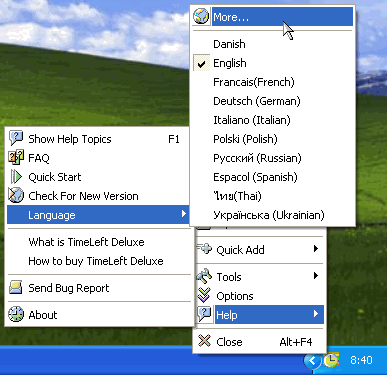Click the About clock icon
This screenshot has height=375, width=387.
click(x=16, y=314)
